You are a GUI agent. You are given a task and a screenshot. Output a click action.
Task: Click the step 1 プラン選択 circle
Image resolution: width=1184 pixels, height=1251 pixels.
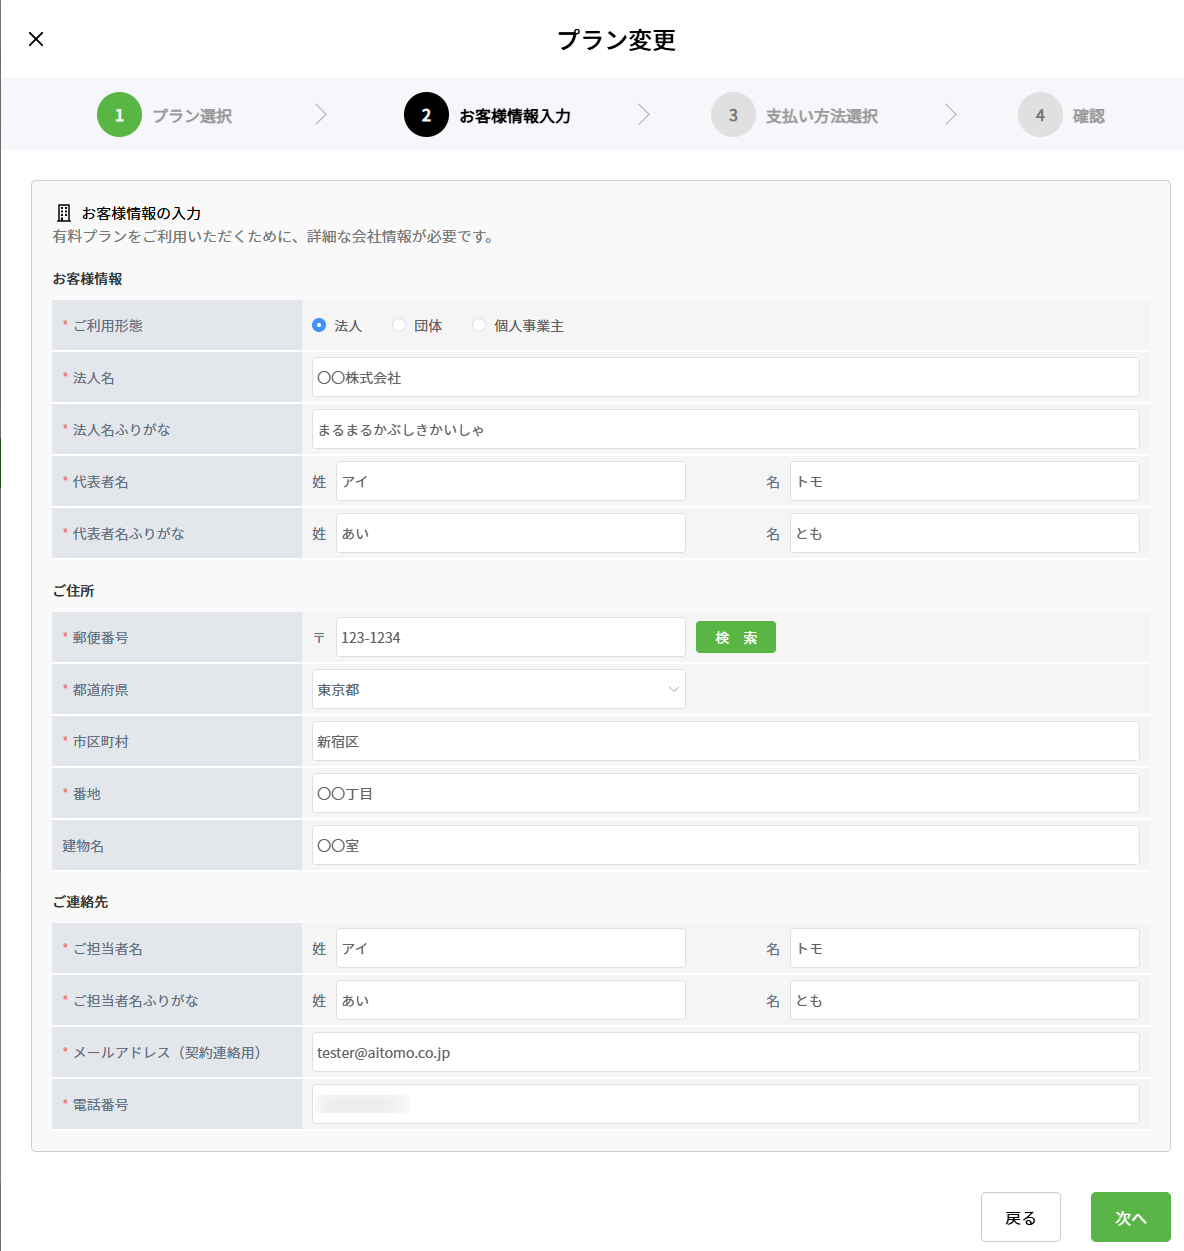point(119,115)
